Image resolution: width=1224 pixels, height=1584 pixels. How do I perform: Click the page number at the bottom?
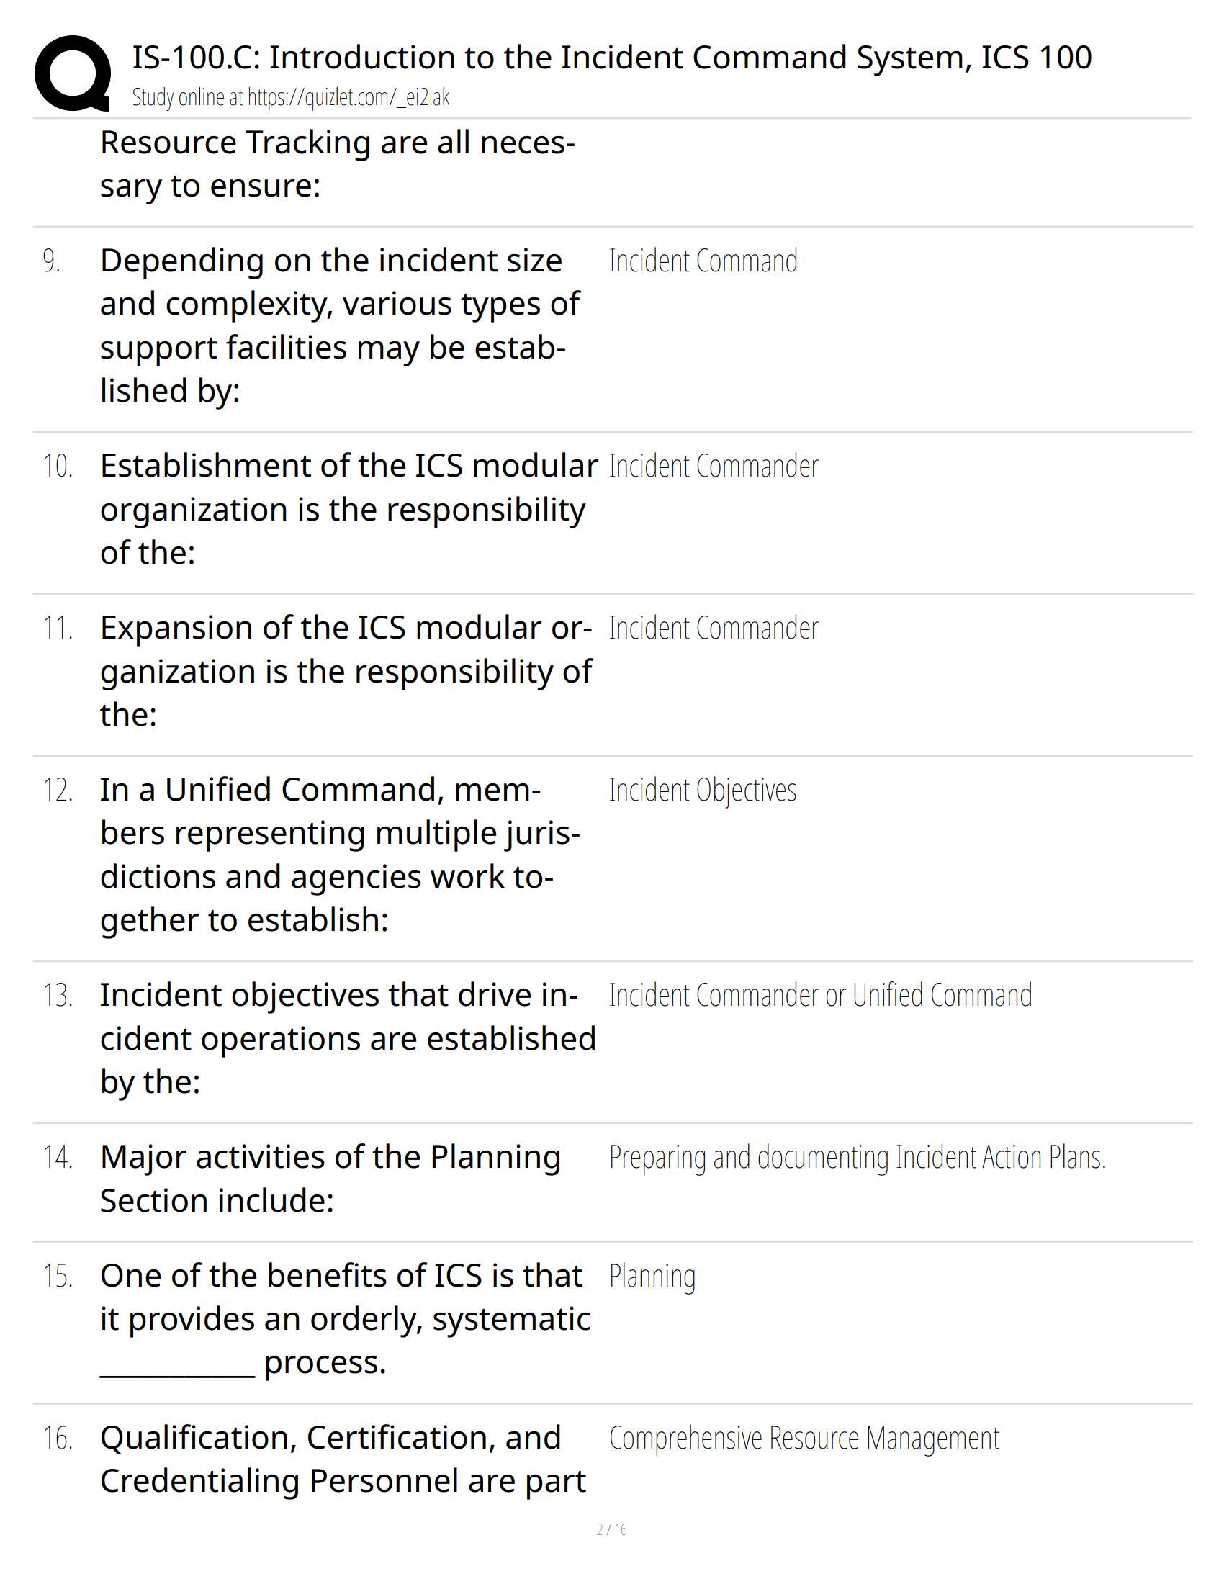click(611, 1529)
